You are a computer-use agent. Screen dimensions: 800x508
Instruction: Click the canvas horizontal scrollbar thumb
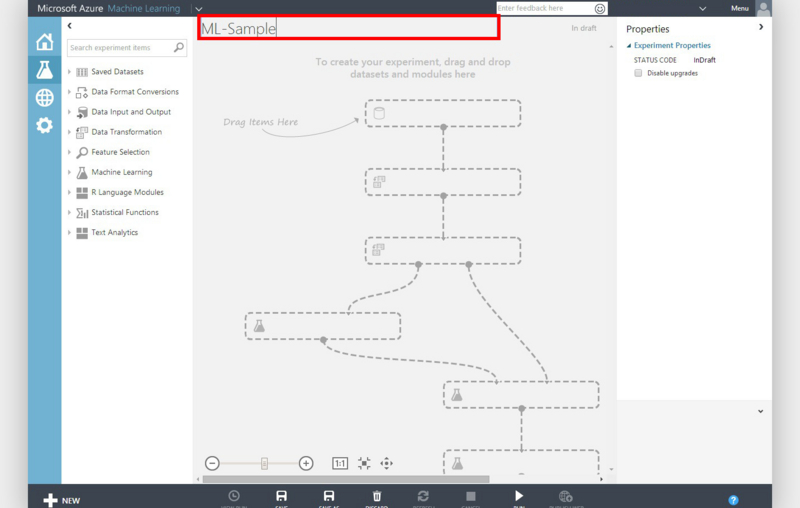(346, 479)
